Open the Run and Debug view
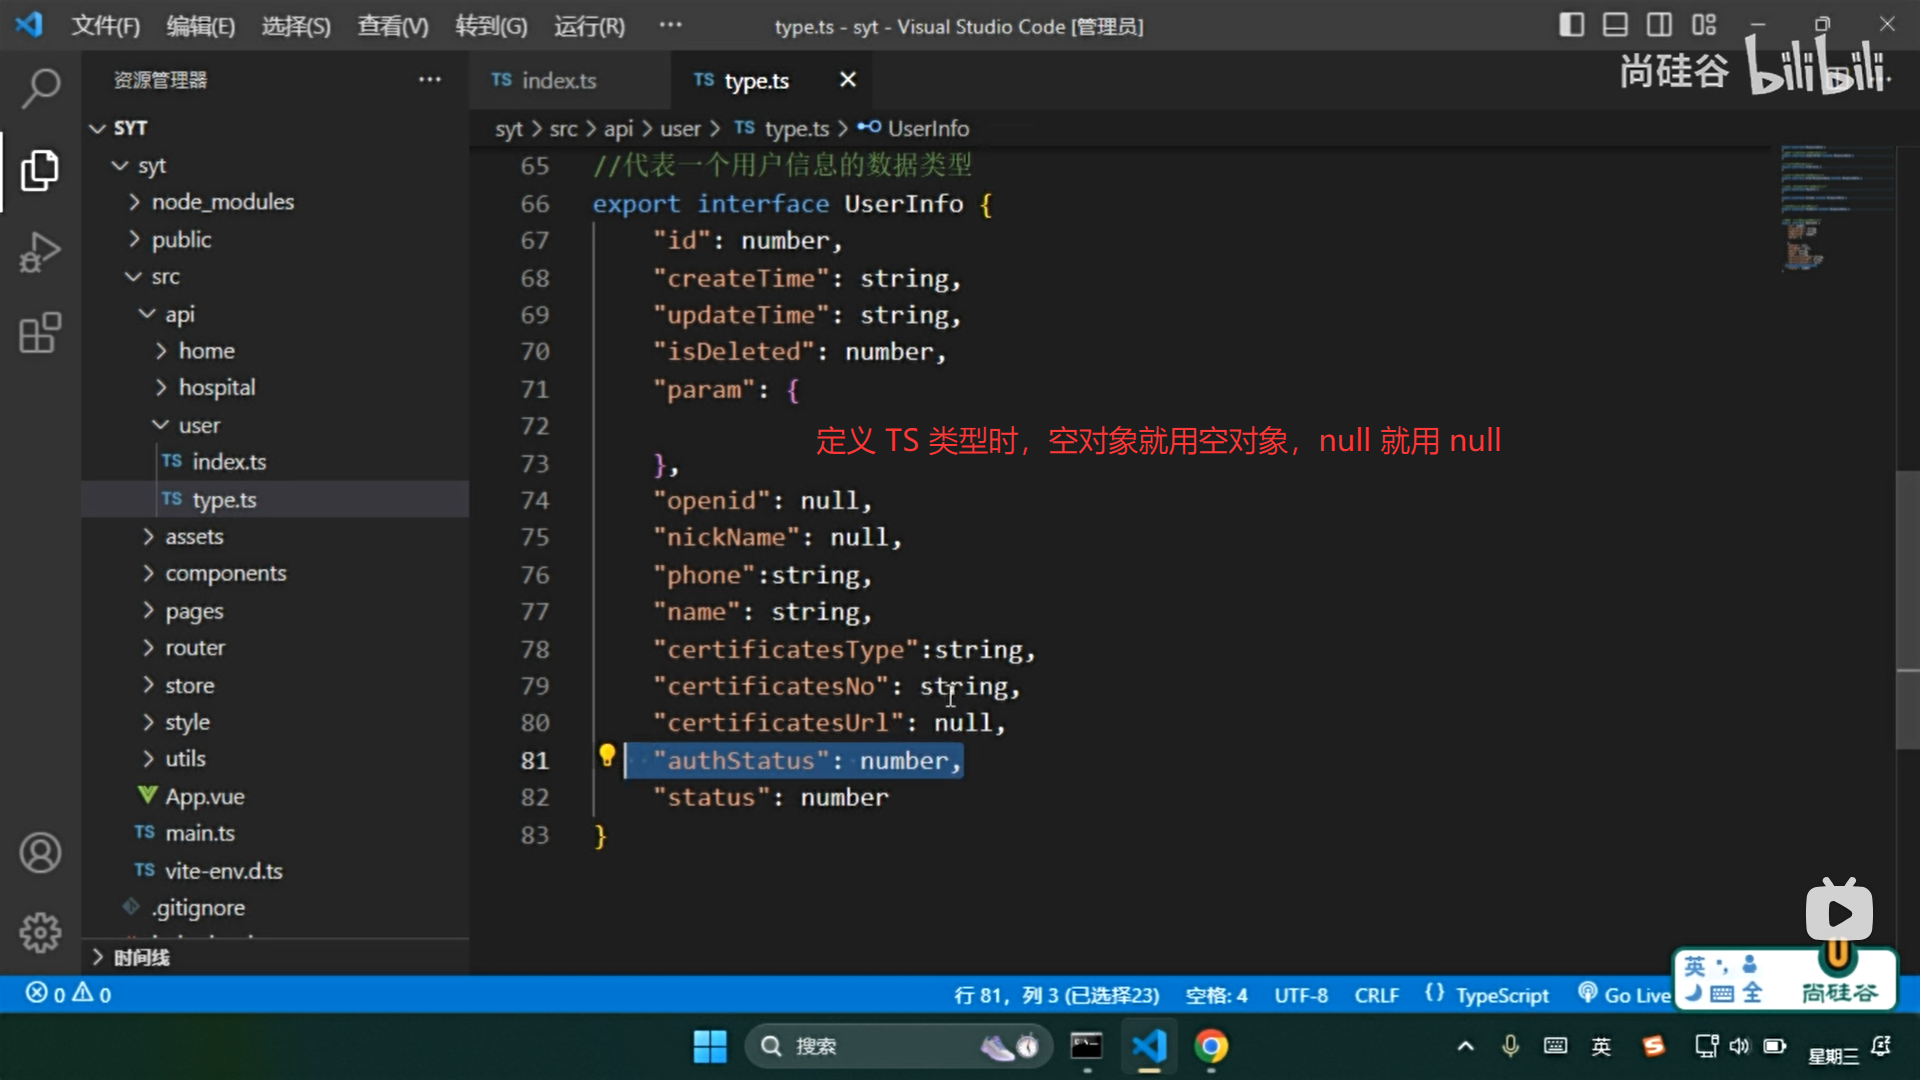This screenshot has width=1920, height=1080. click(x=40, y=252)
